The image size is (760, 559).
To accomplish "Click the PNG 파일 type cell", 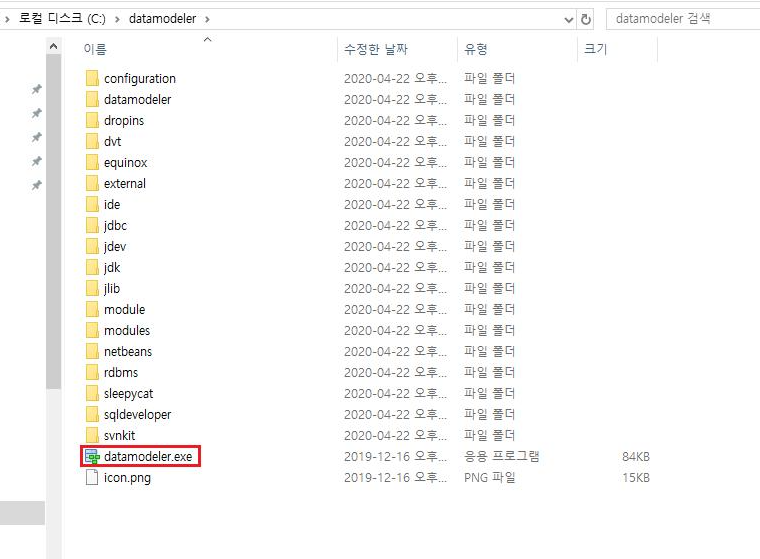I will click(x=490, y=478).
